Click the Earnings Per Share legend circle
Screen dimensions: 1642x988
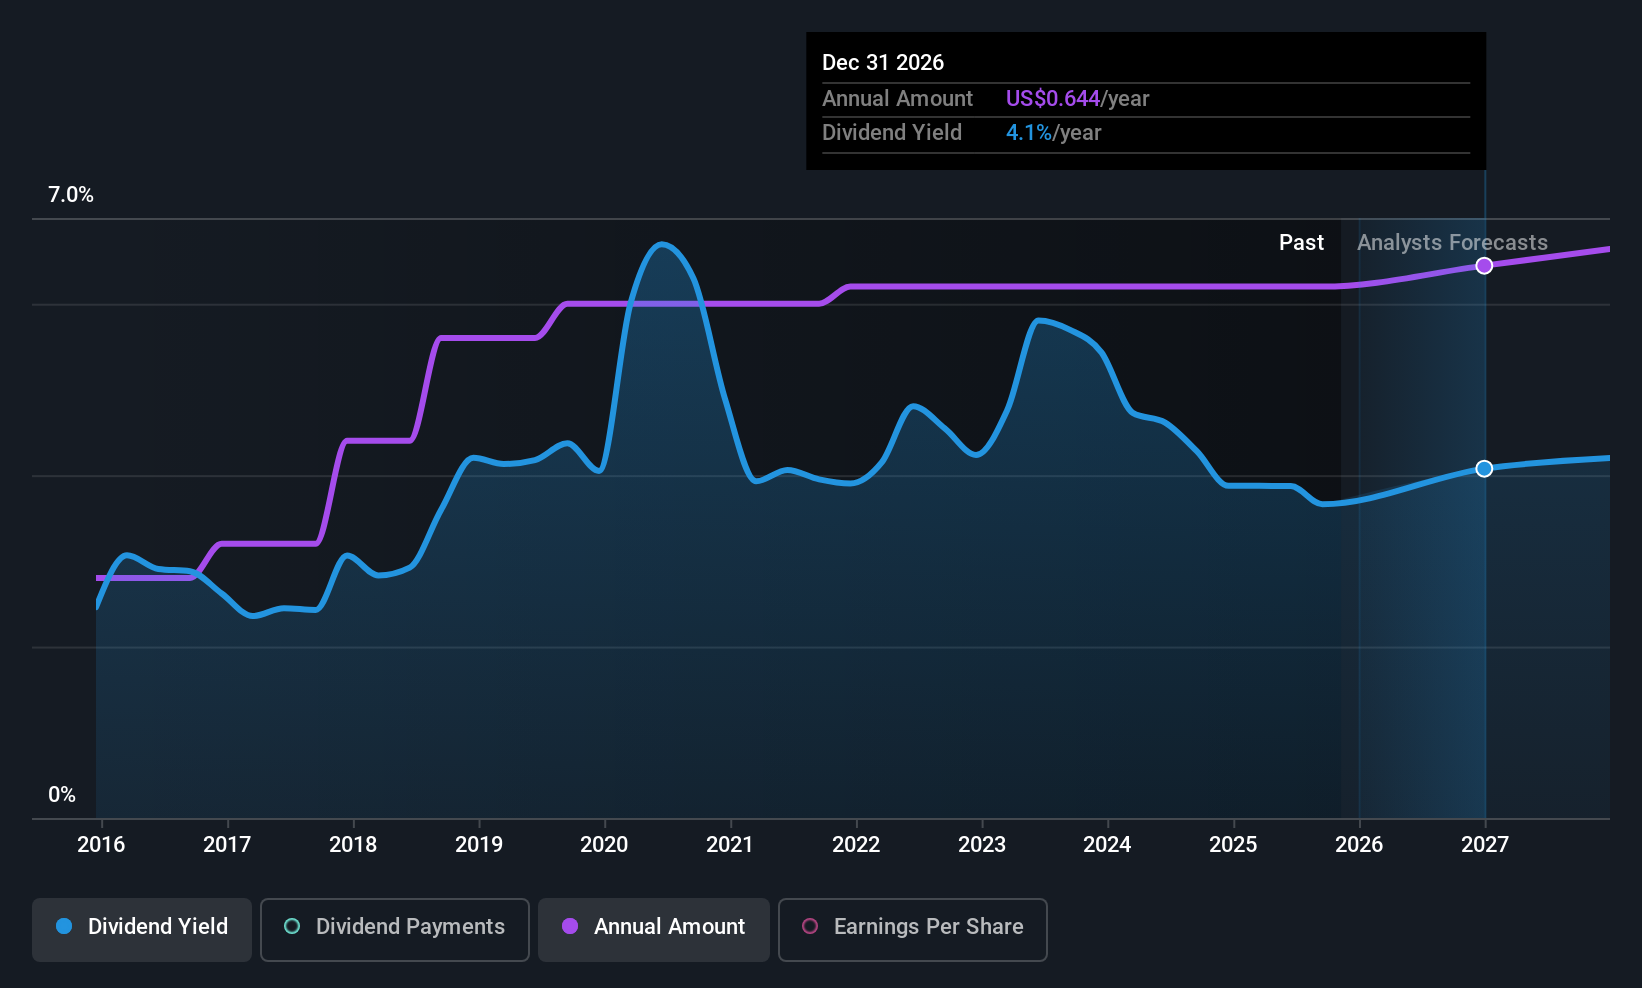(x=810, y=927)
